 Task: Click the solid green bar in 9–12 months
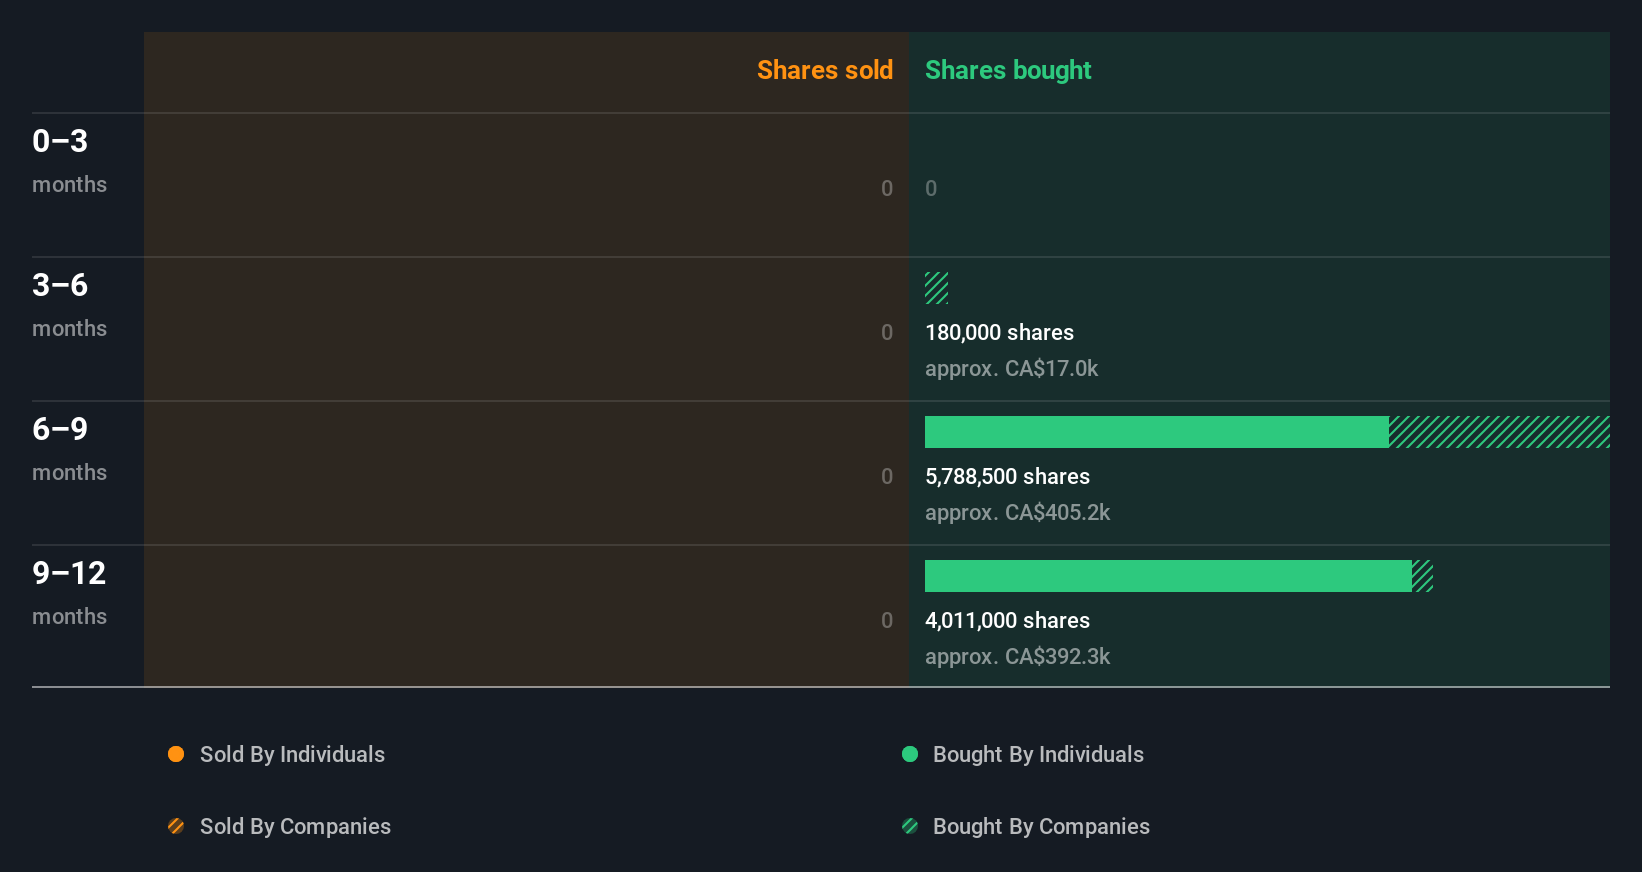(1168, 576)
